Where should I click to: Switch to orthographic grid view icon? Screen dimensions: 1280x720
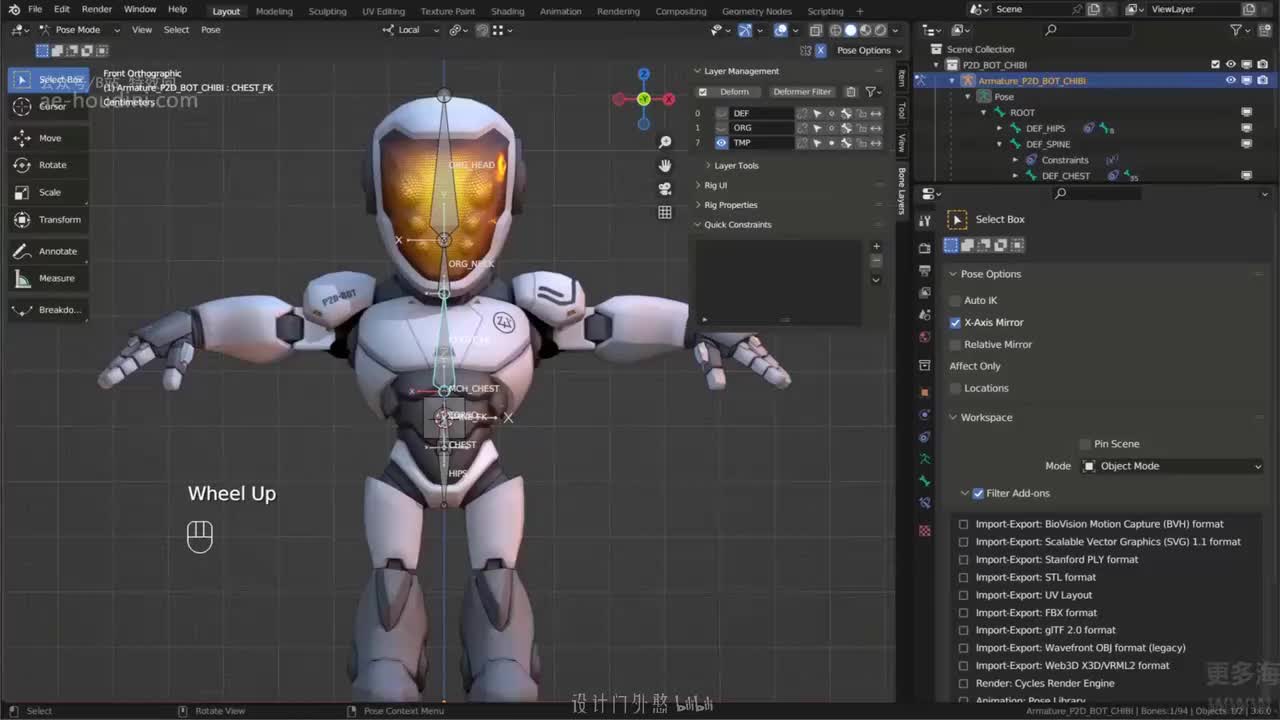pos(665,212)
